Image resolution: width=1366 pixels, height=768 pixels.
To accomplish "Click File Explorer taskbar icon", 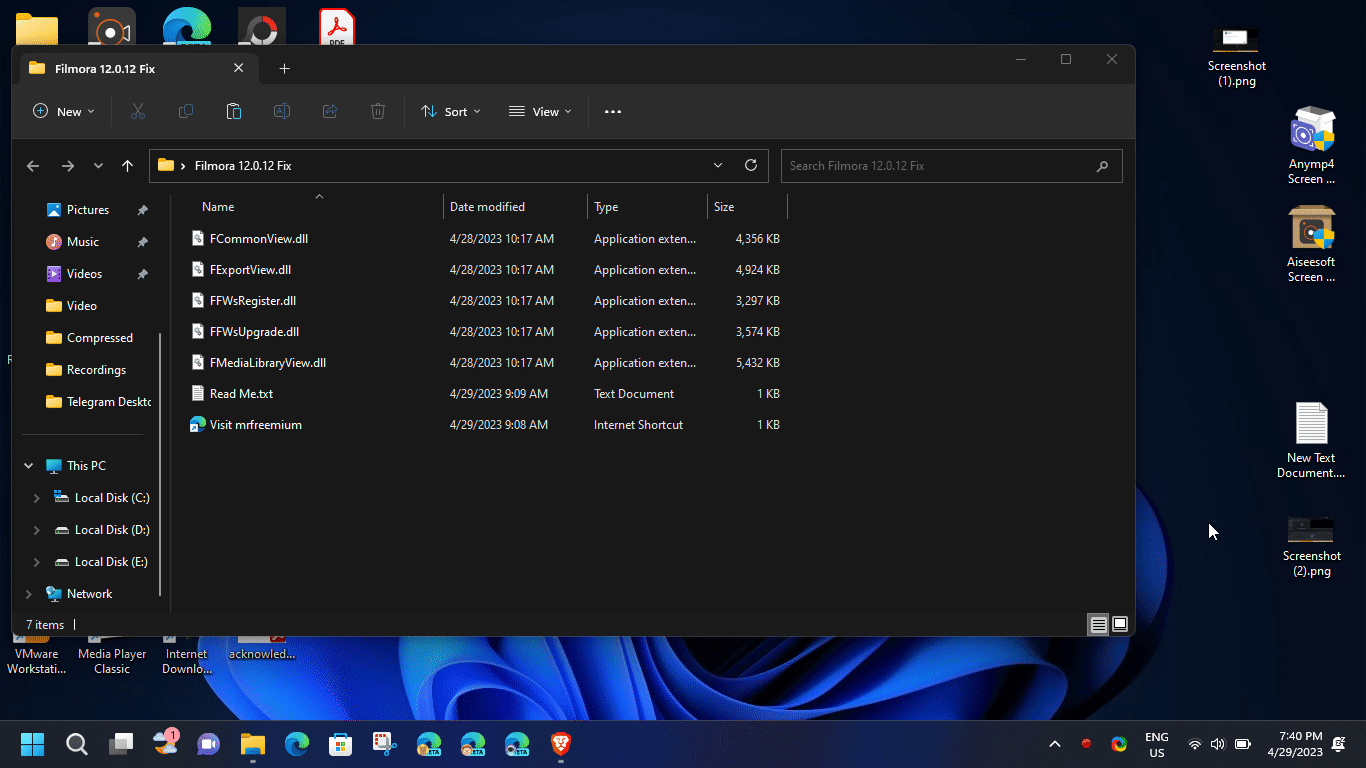I will coord(253,744).
